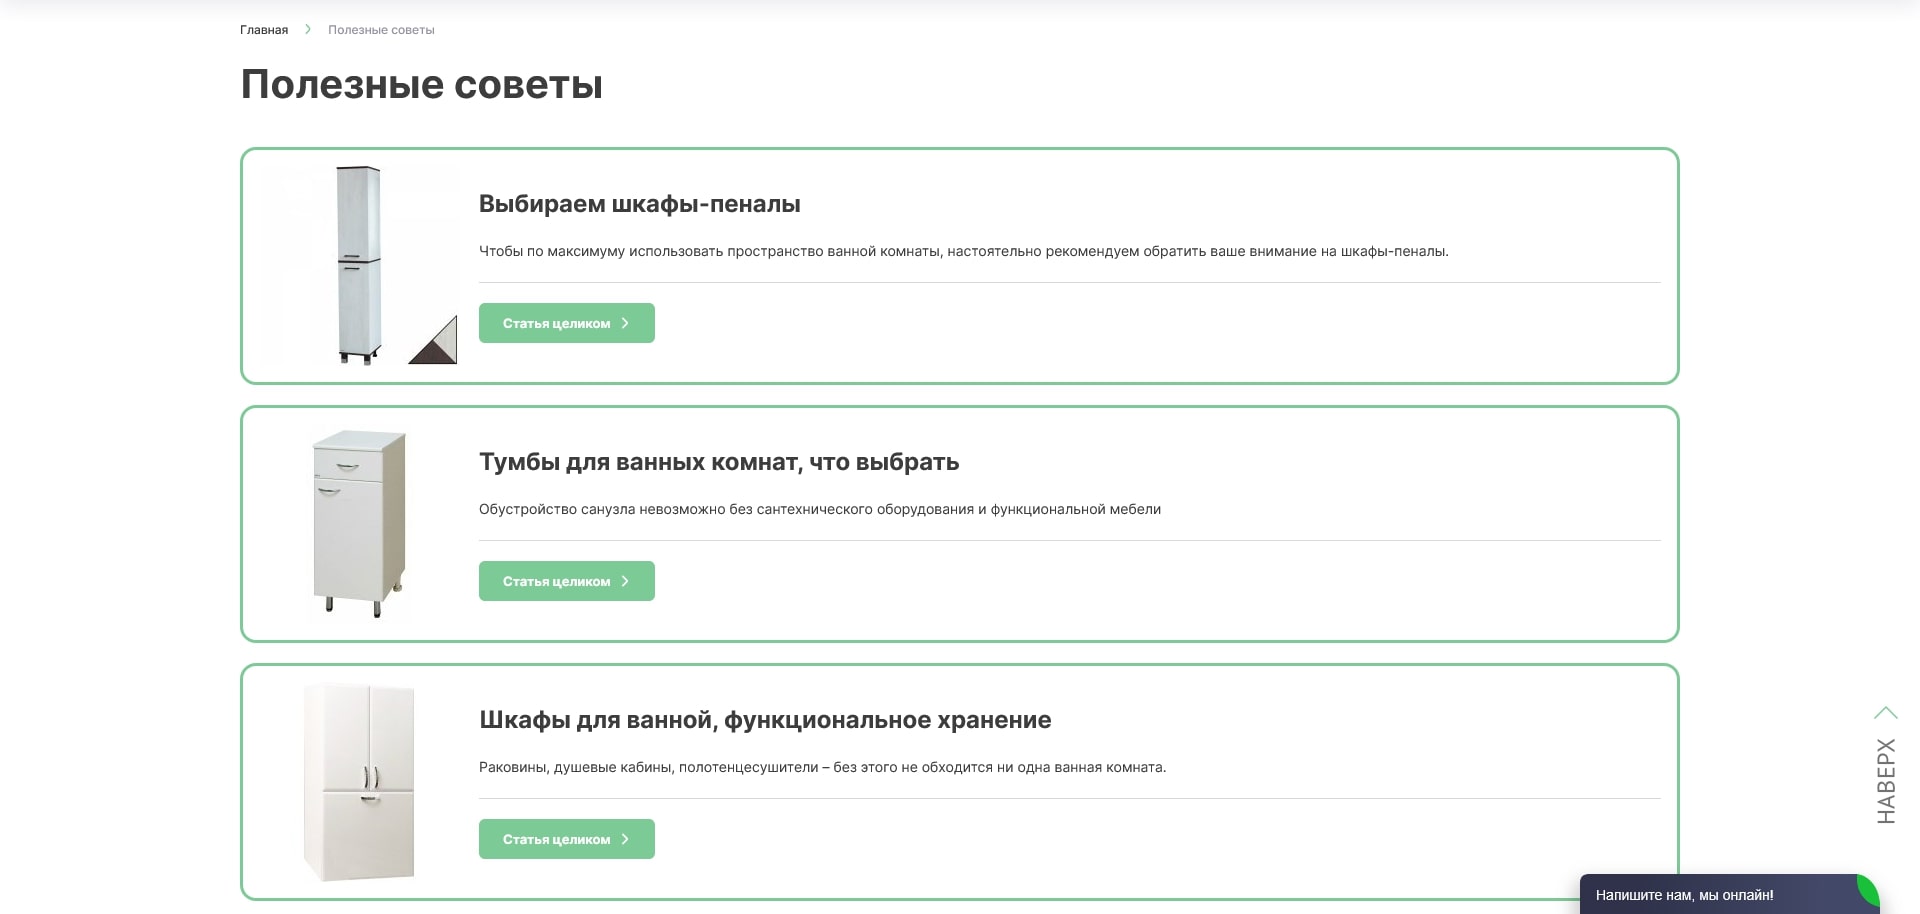Open article Тумбы для ванных комнат, что выбрать
Viewport: 1920px width, 914px height.
[x=718, y=462]
